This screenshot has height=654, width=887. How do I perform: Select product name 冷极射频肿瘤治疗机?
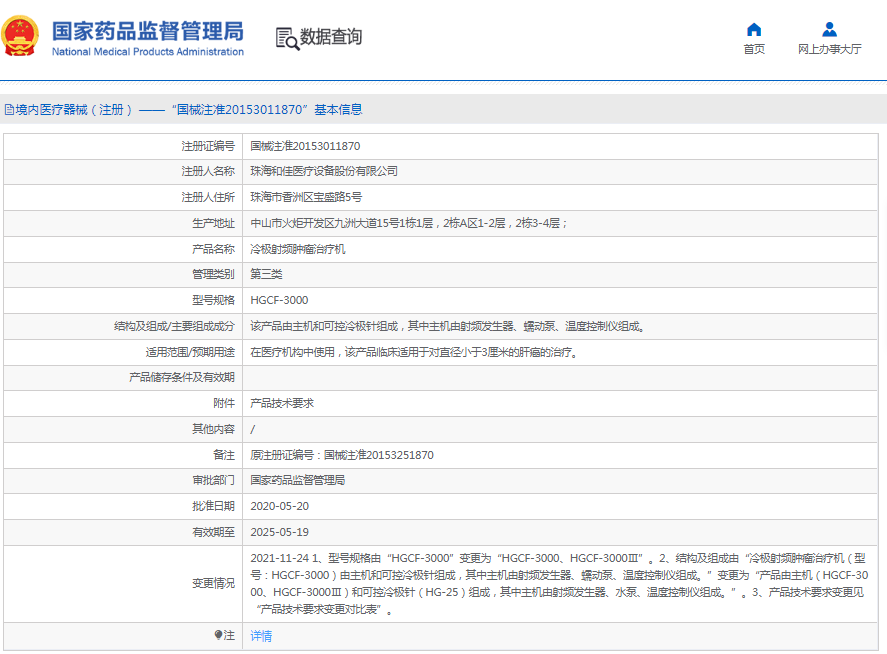coord(298,249)
